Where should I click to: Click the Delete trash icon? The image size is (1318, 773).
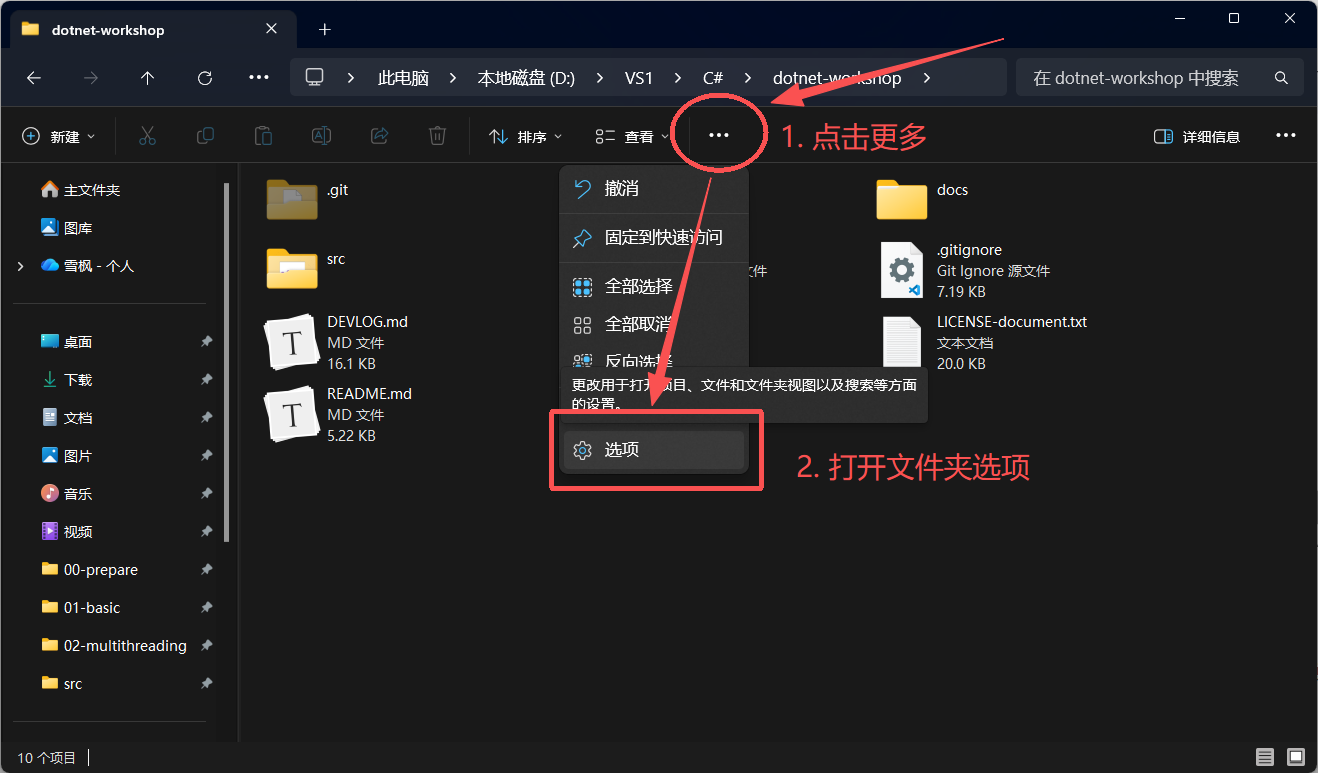point(437,136)
